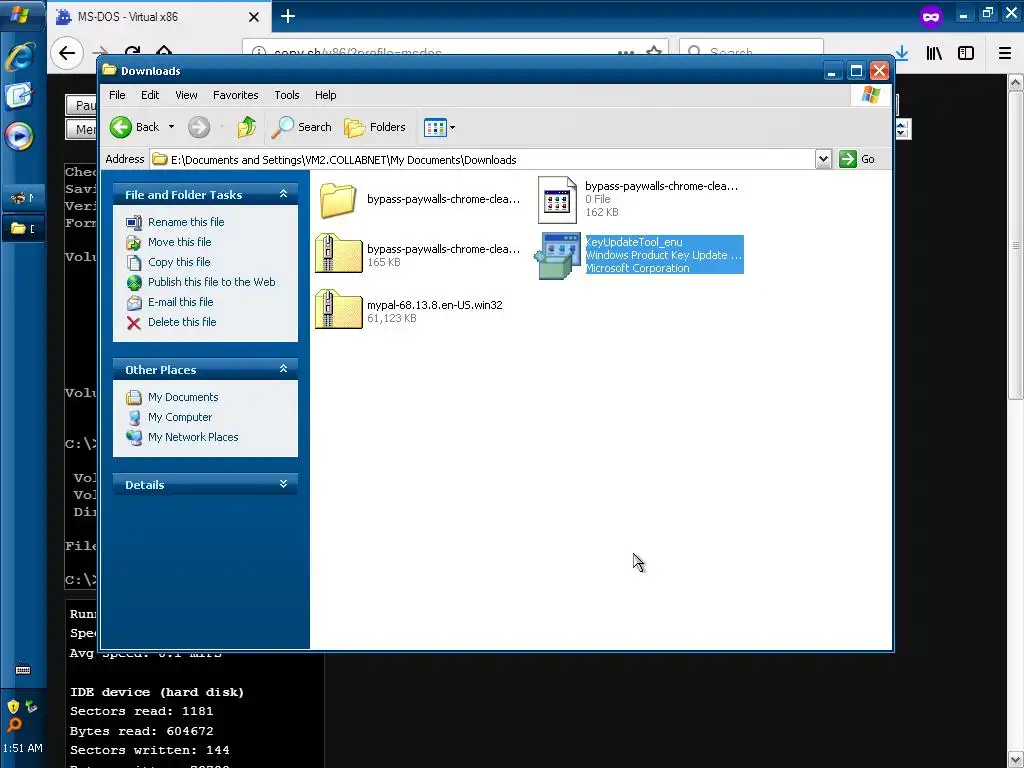Image resolution: width=1024 pixels, height=768 pixels.
Task: Go up one folder level
Action: (246, 127)
